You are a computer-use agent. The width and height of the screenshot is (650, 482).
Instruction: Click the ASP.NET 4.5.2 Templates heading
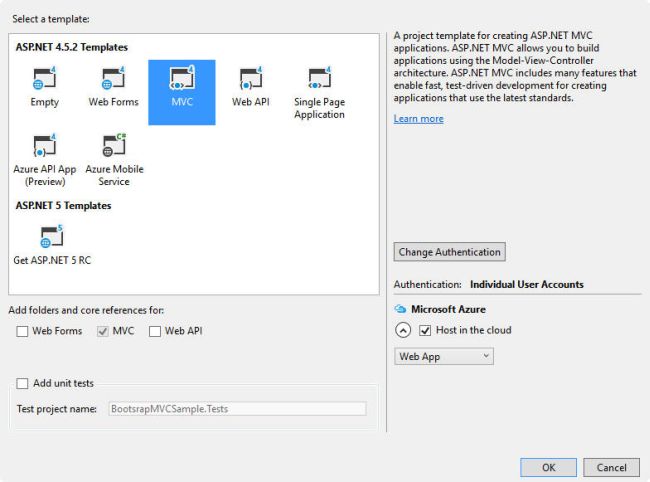(72, 47)
